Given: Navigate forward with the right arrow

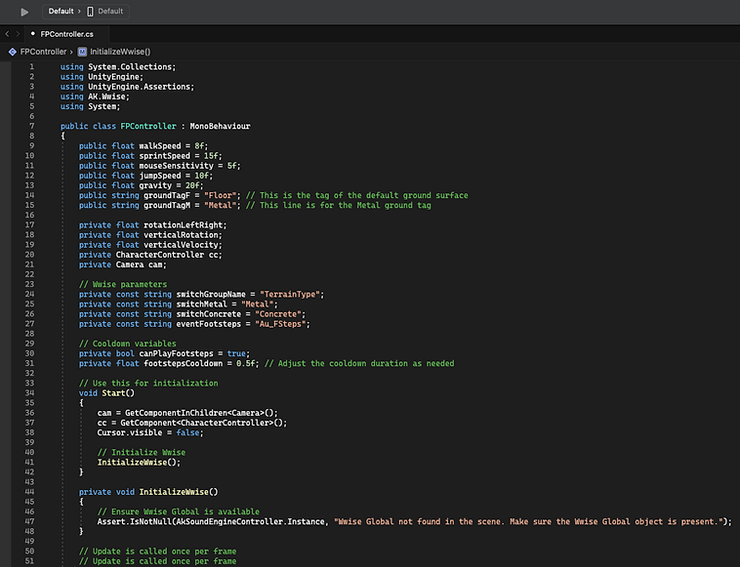Looking at the screenshot, I should [18, 34].
